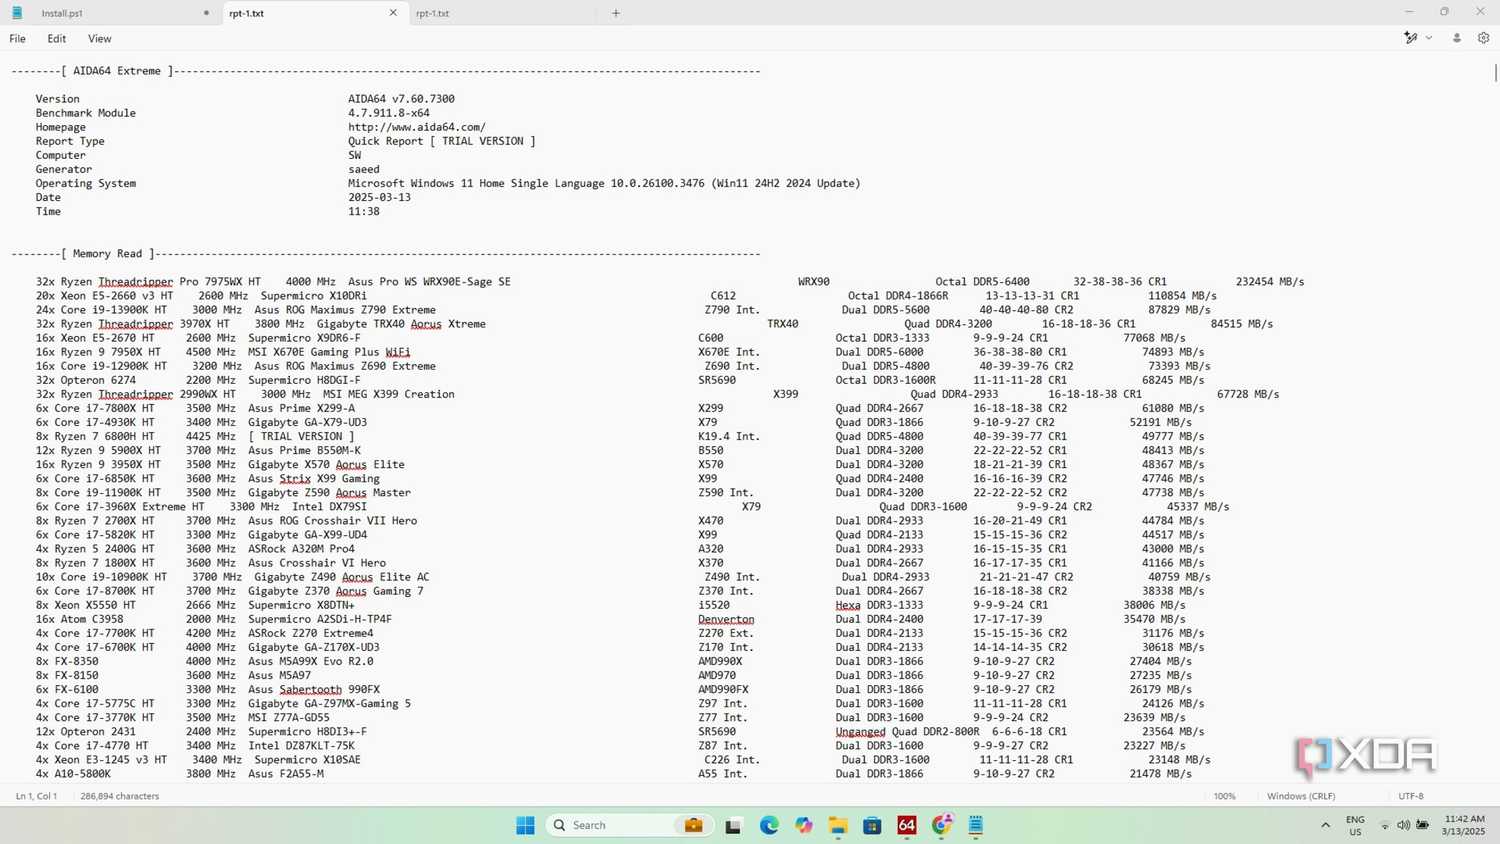Open Microsoft Store from the taskbar
This screenshot has width=1500, height=844.
872,825
